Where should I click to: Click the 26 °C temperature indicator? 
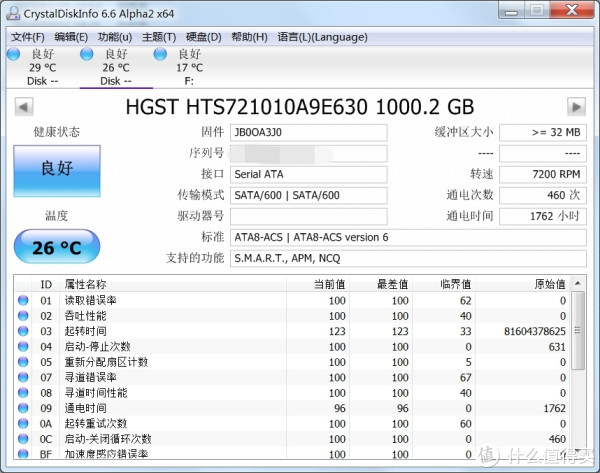(57, 247)
